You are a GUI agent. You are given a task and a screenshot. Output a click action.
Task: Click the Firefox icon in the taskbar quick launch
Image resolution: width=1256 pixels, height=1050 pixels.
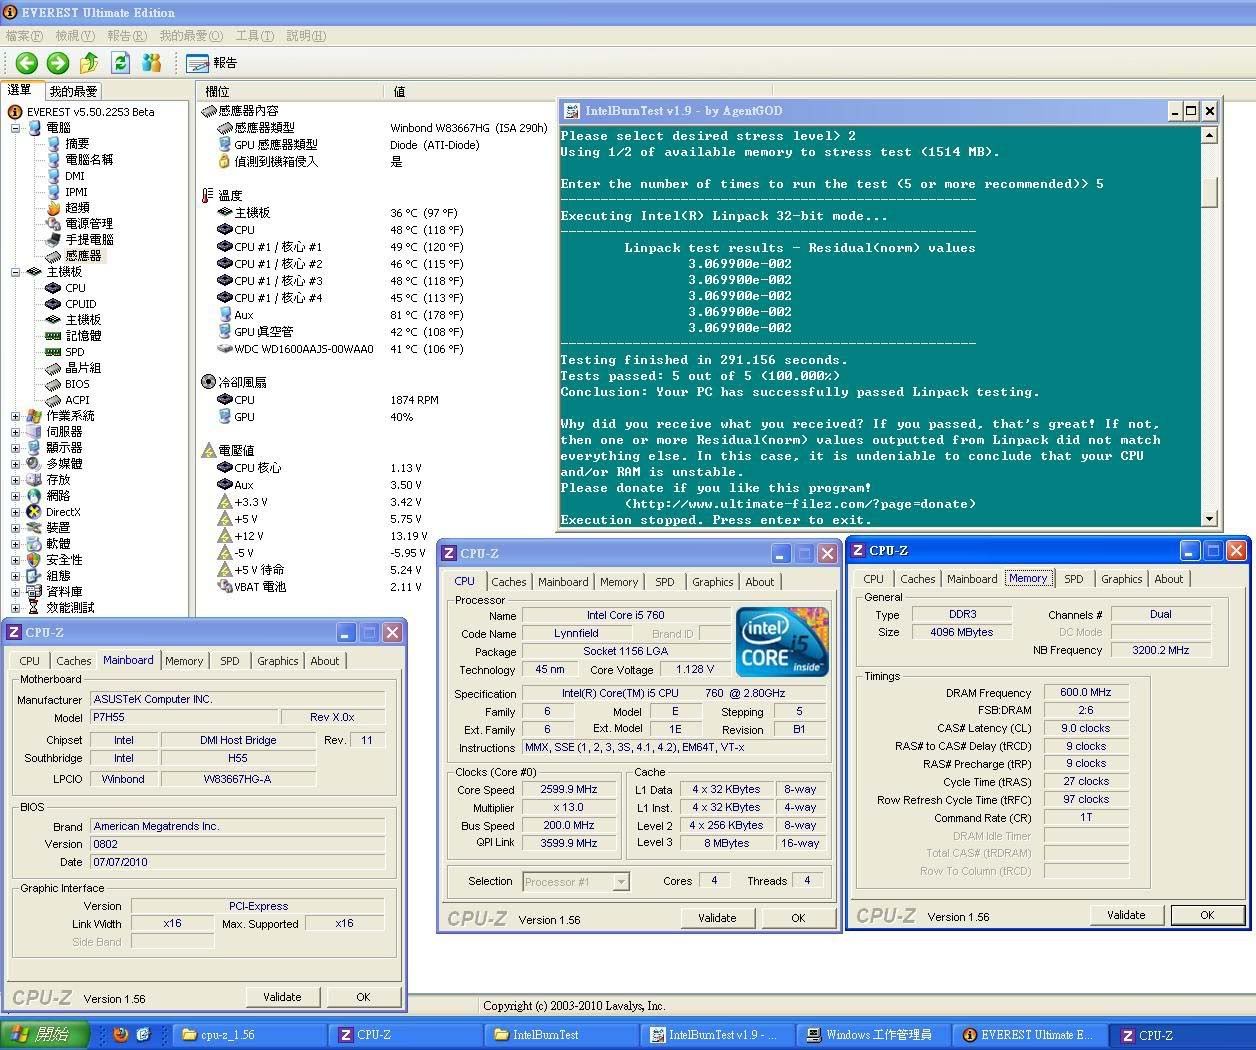(x=121, y=1035)
